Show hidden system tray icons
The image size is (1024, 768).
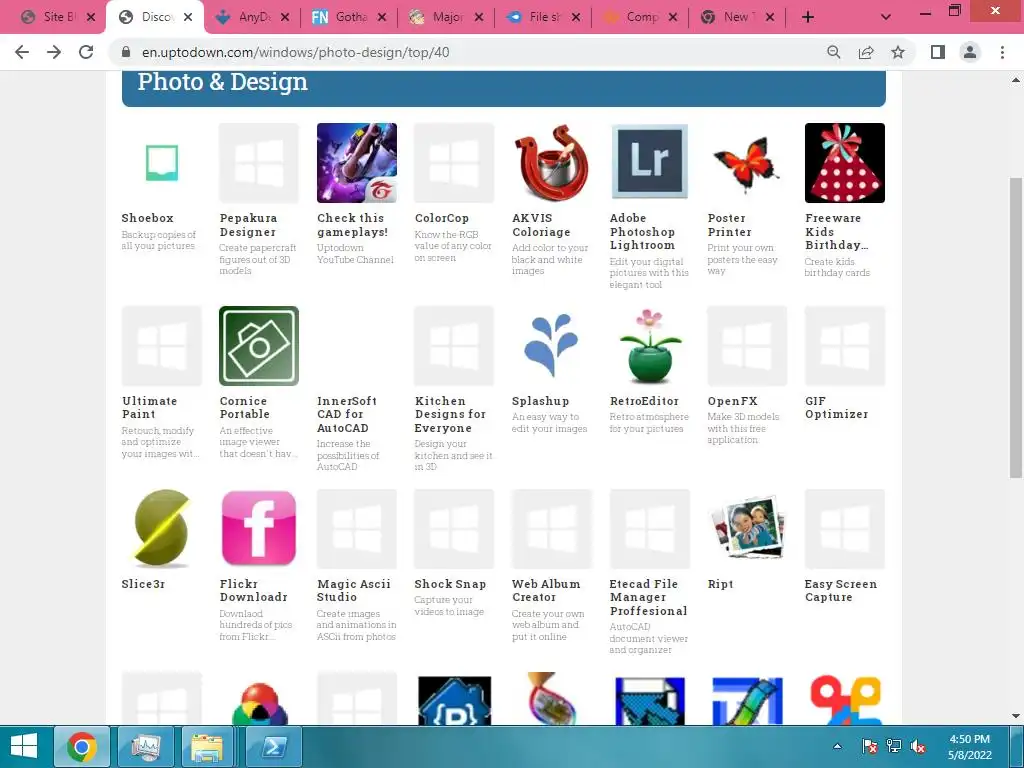point(837,746)
